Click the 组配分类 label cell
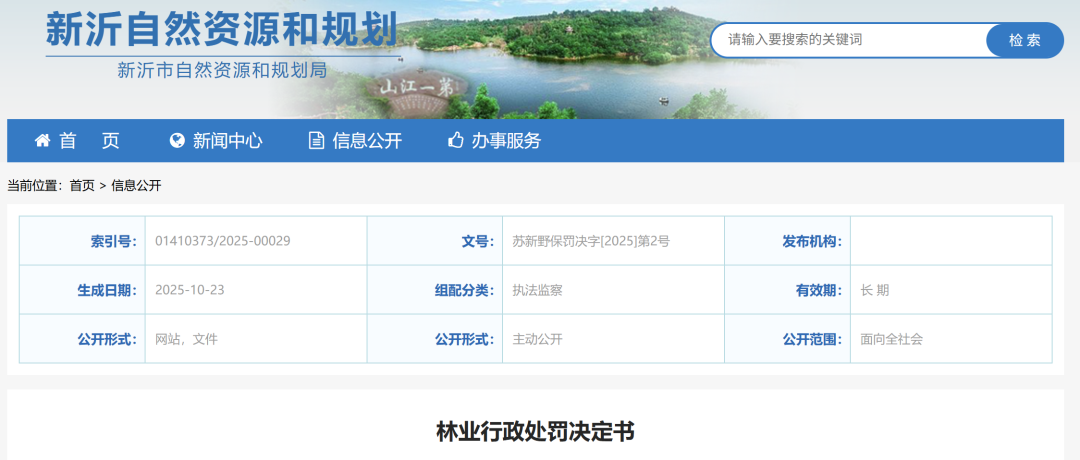 coord(435,290)
